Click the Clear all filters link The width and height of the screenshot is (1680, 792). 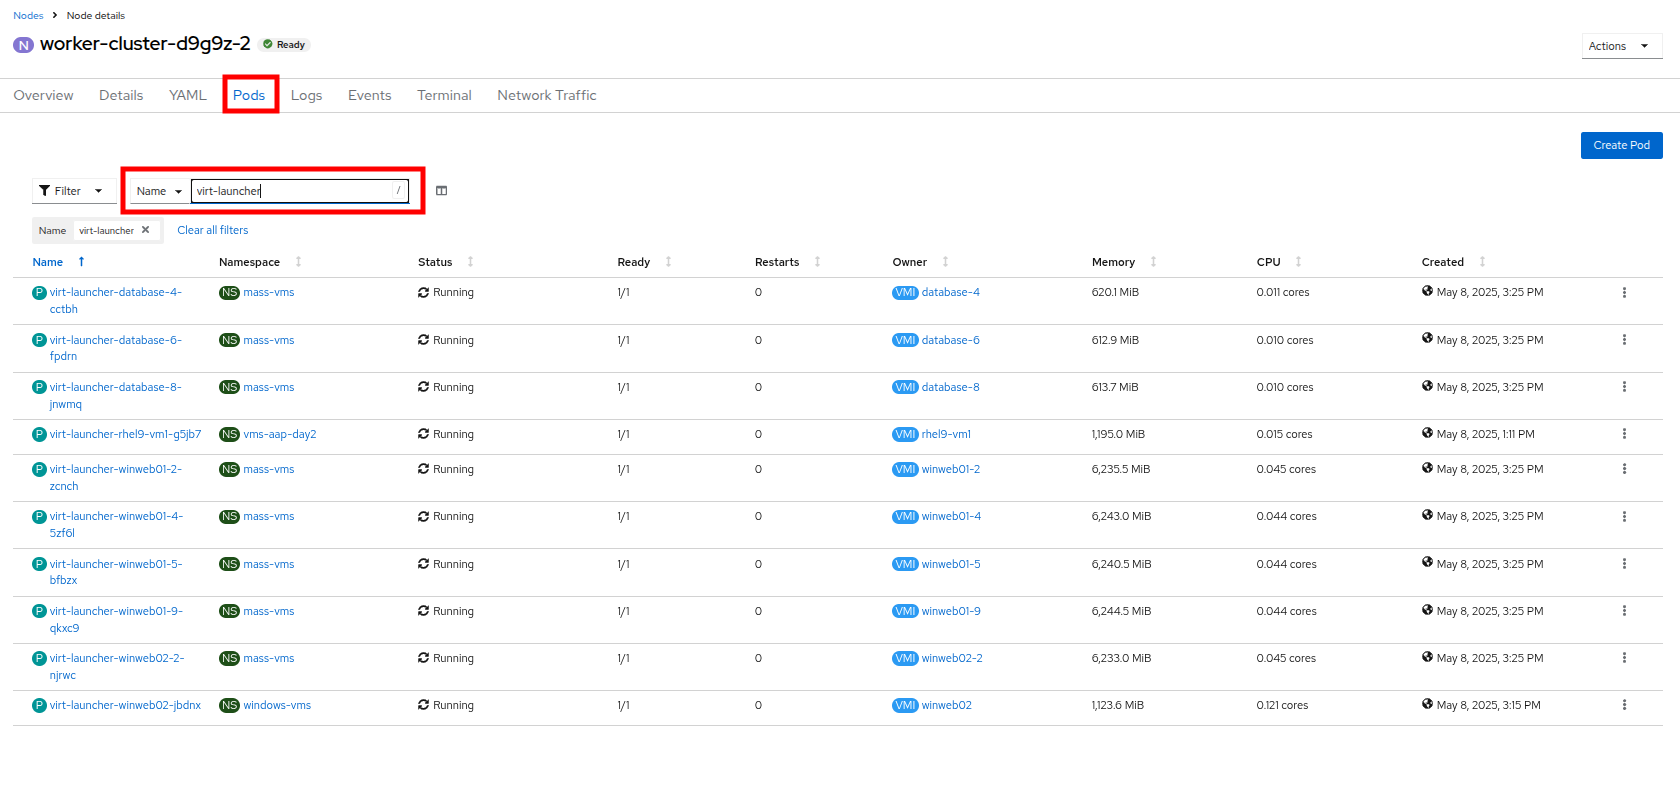point(213,230)
